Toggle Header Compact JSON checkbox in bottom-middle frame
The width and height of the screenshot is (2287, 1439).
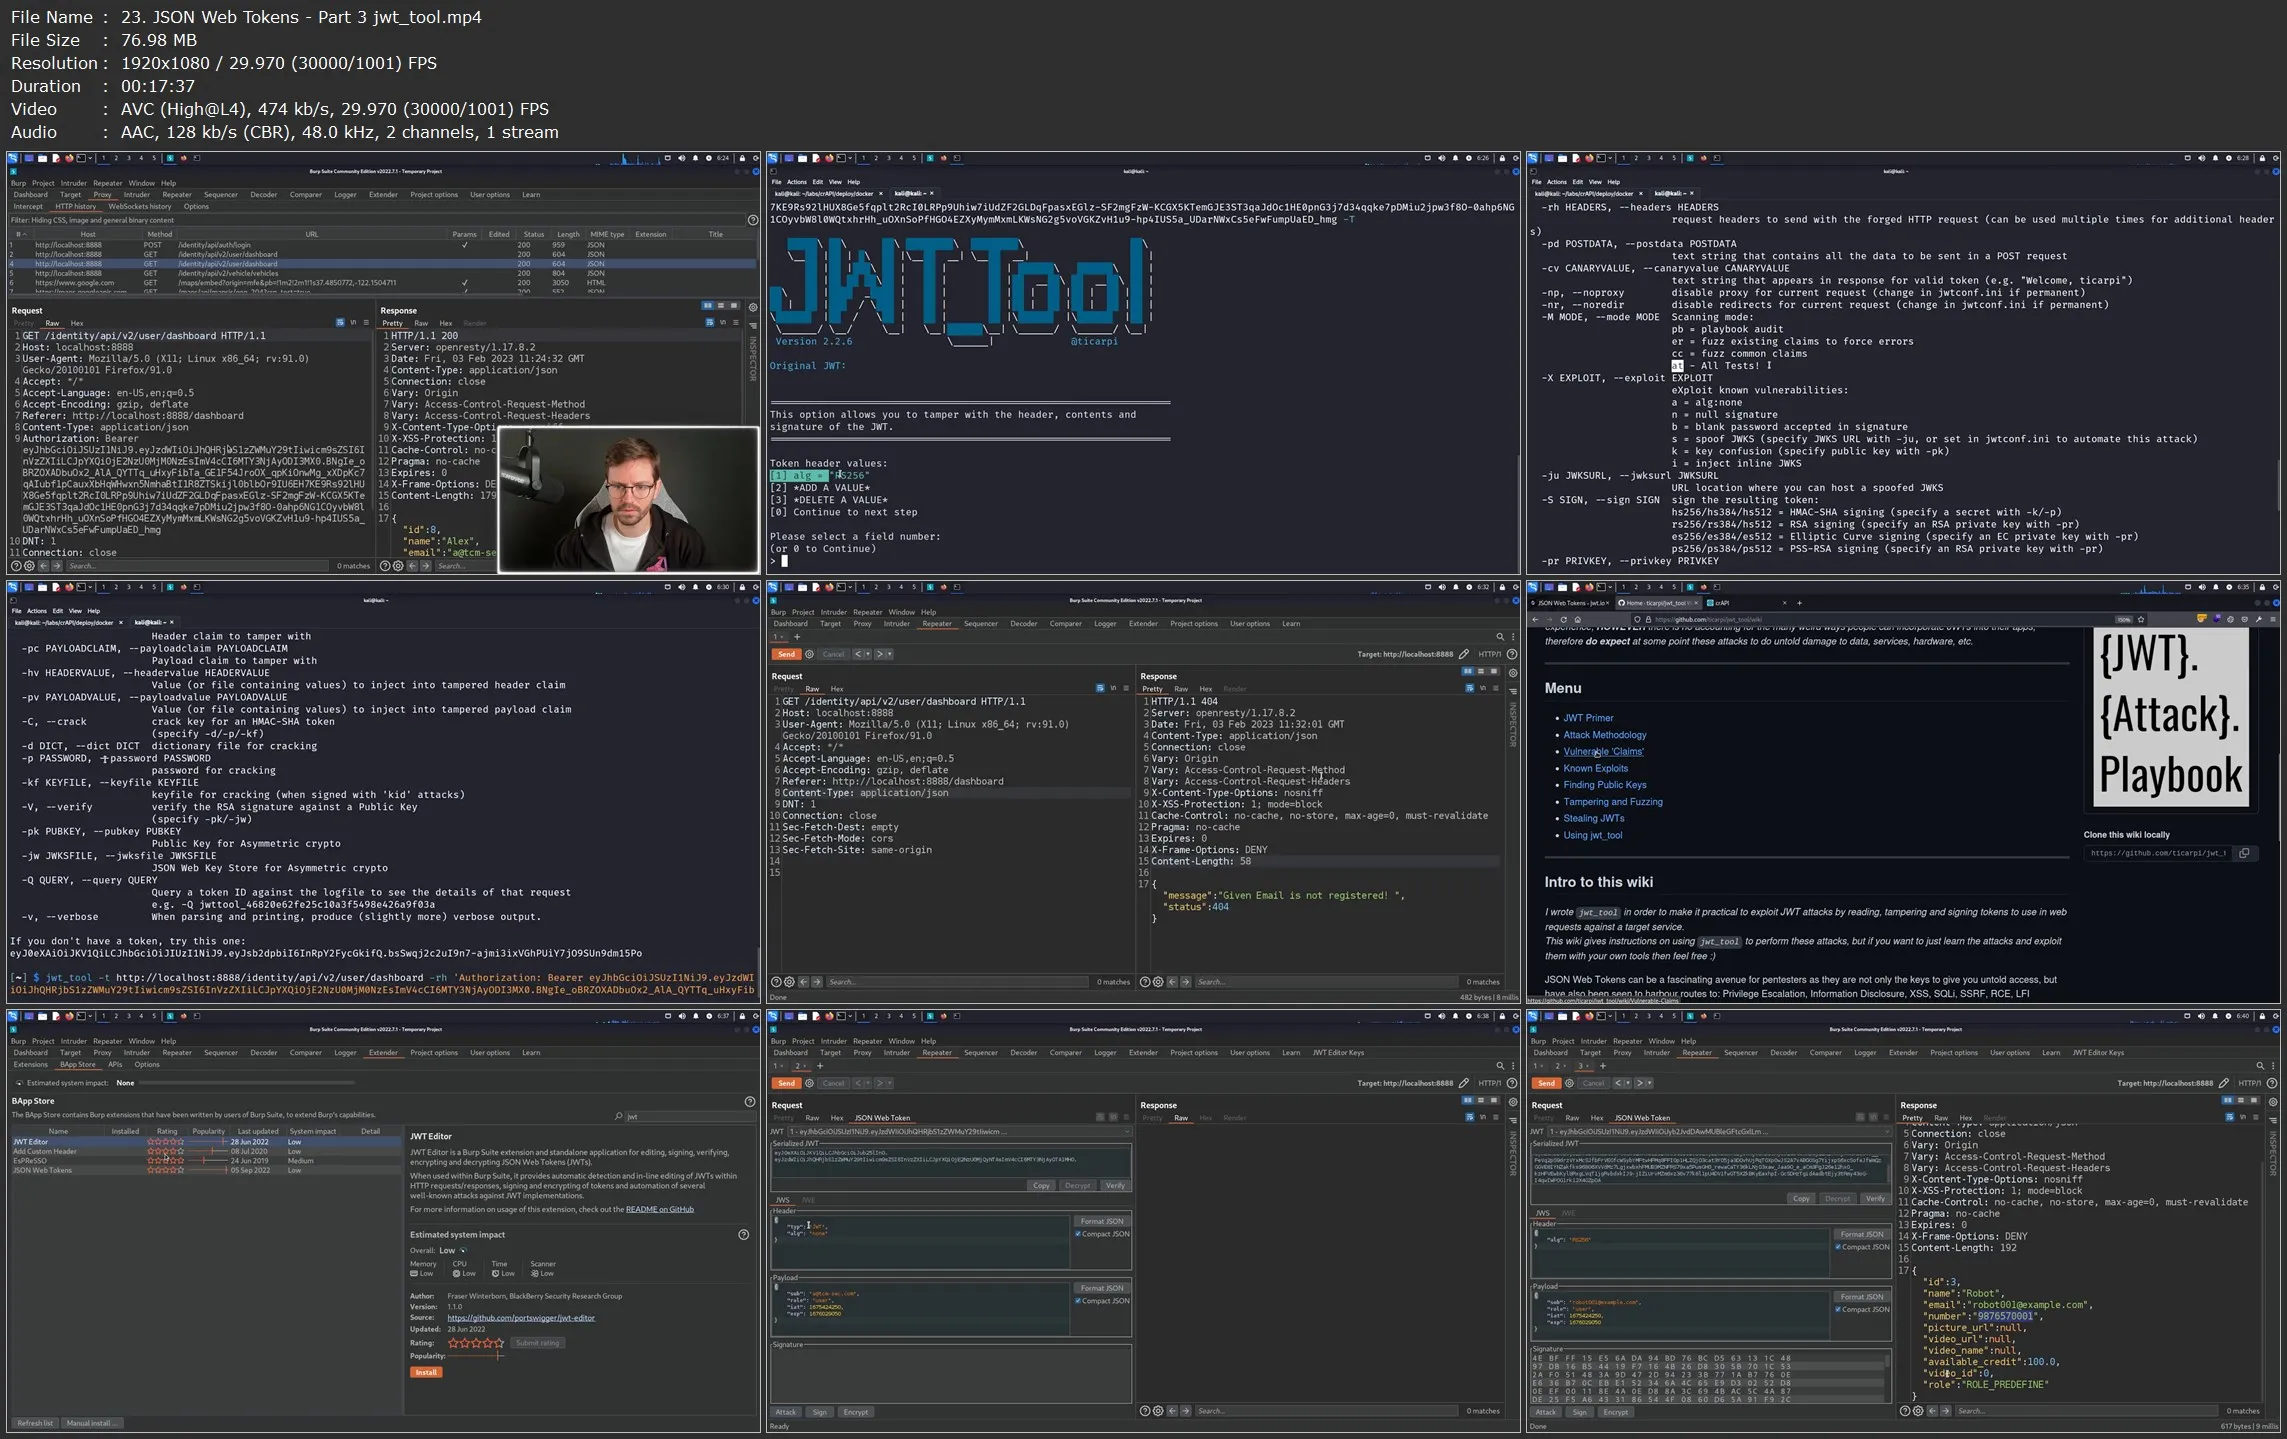1078,1234
